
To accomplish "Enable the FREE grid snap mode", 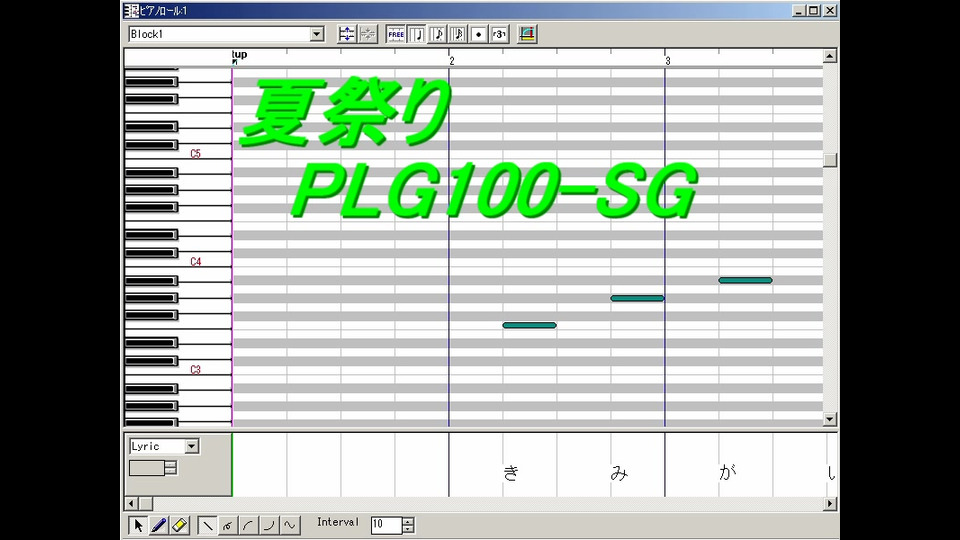I will (396, 34).
